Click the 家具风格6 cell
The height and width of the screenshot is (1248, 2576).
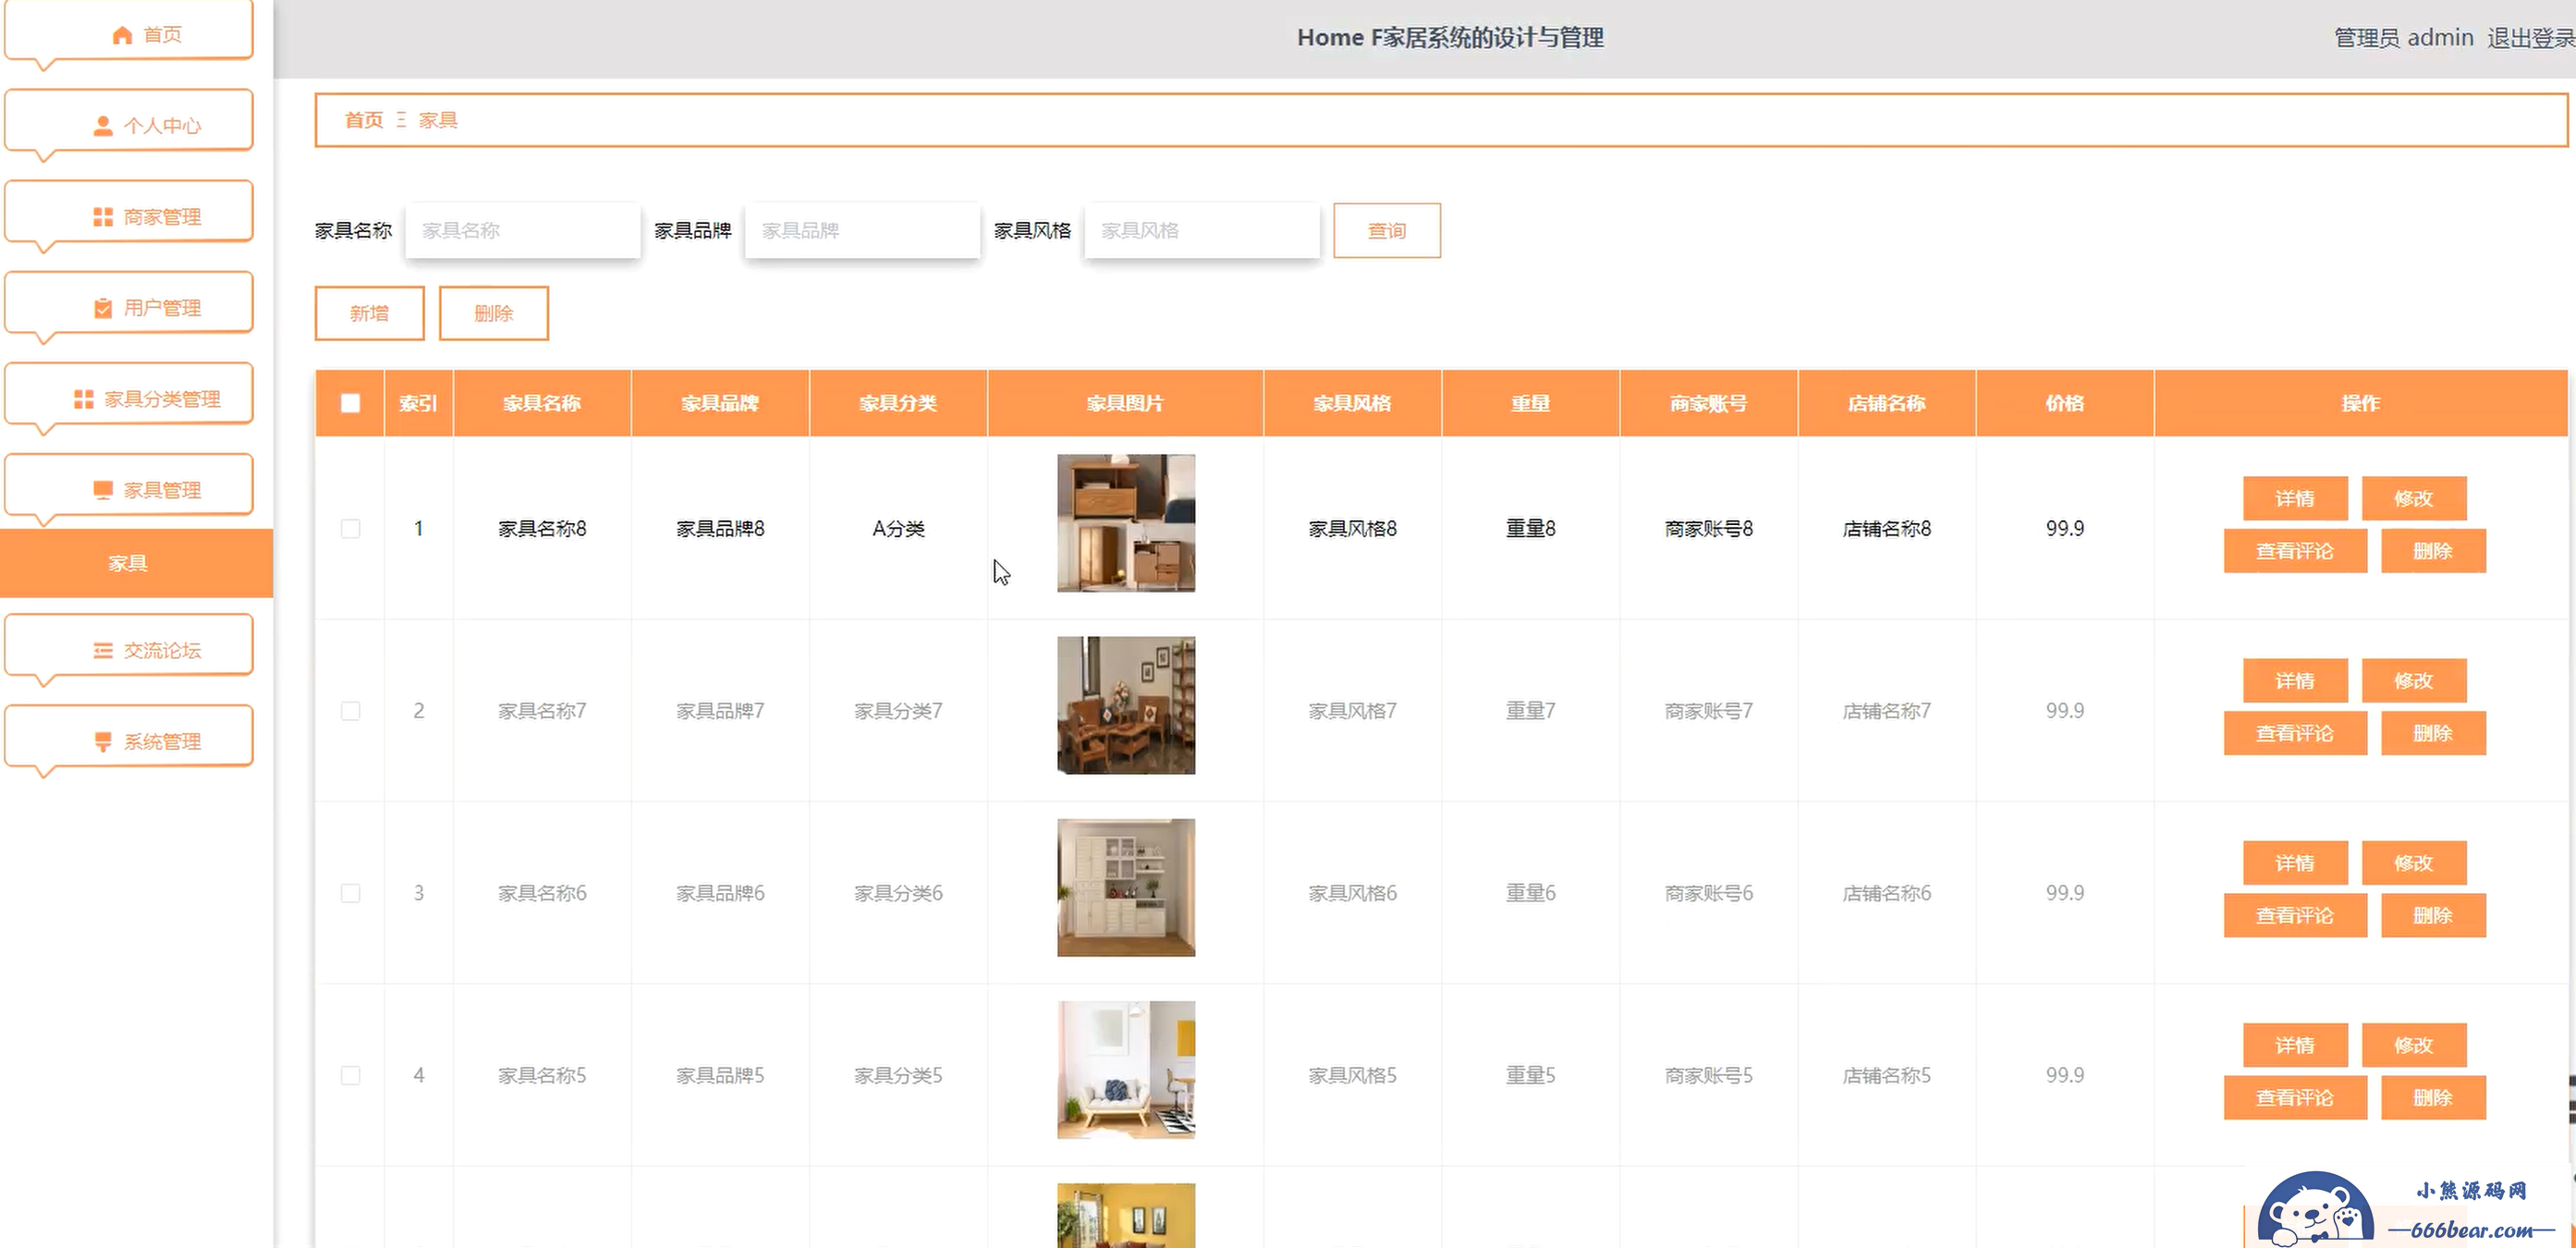click(x=1353, y=893)
